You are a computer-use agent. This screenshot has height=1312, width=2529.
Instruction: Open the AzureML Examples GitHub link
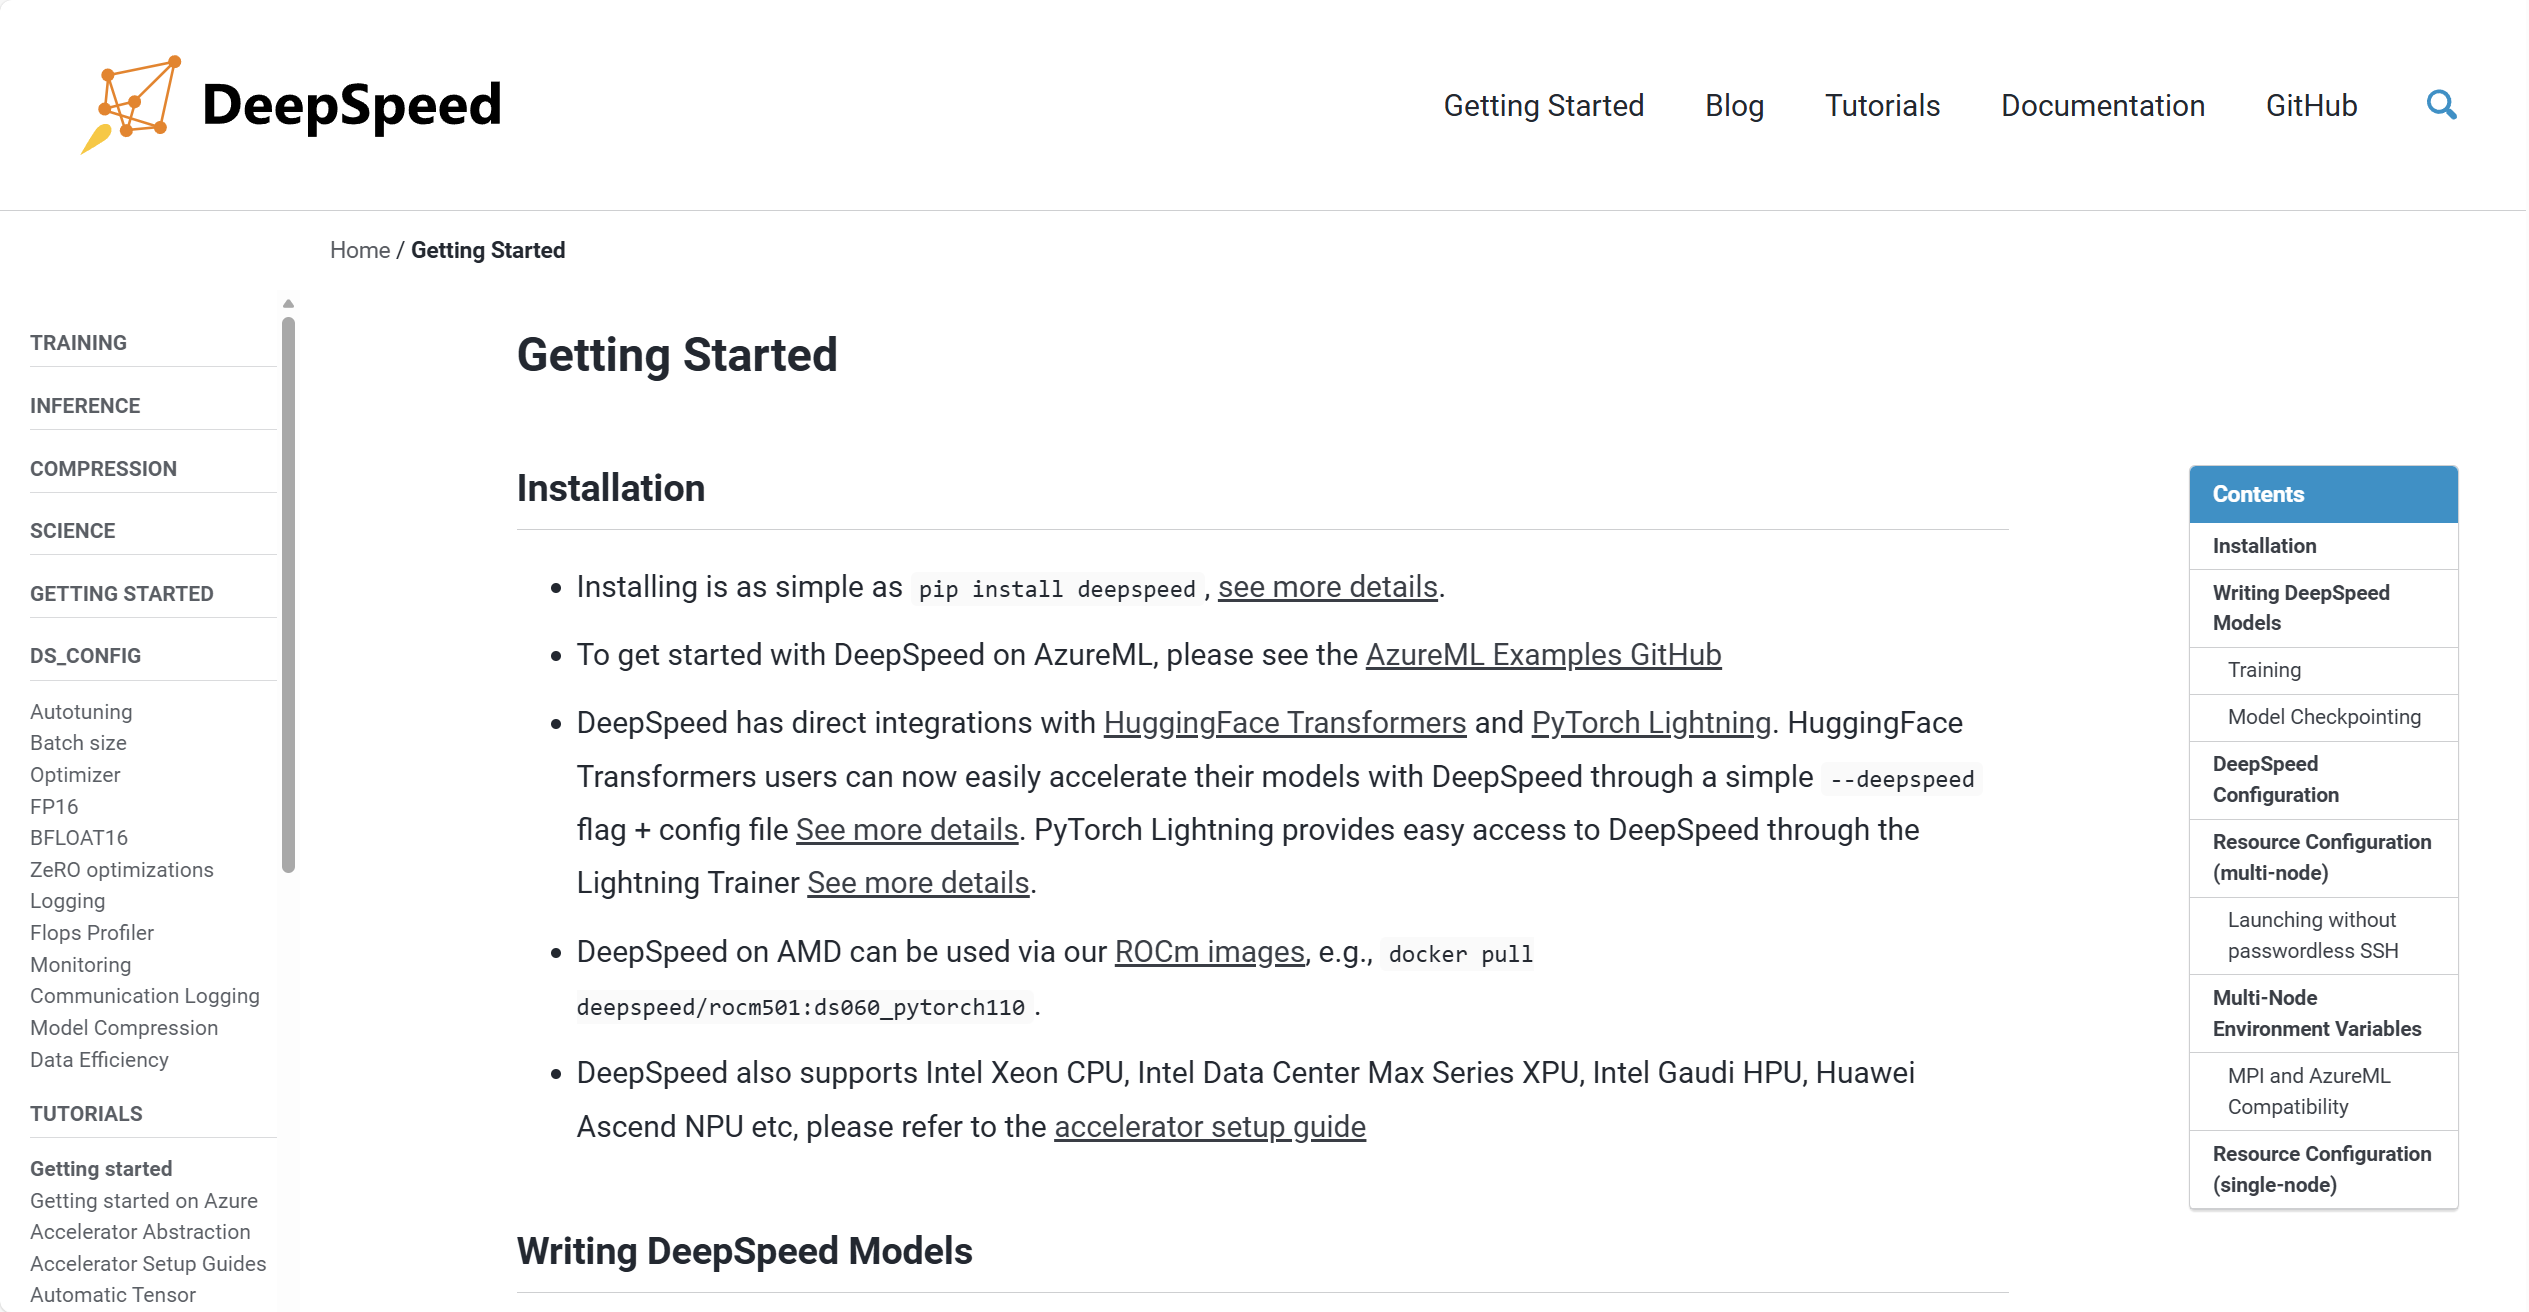click(x=1543, y=655)
